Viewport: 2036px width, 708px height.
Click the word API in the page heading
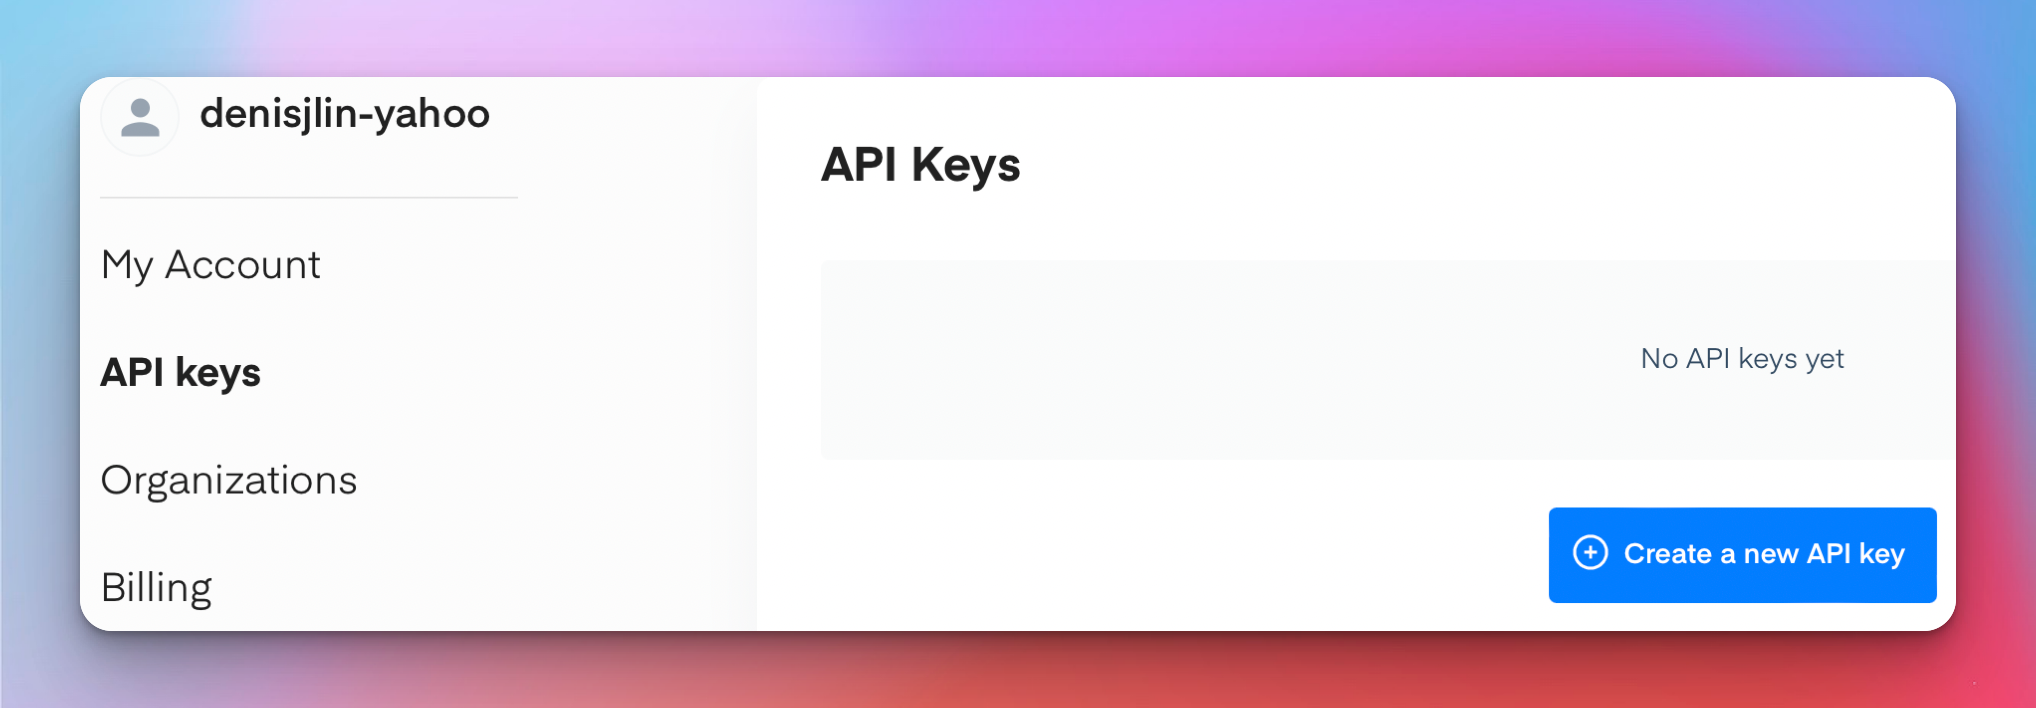(859, 165)
